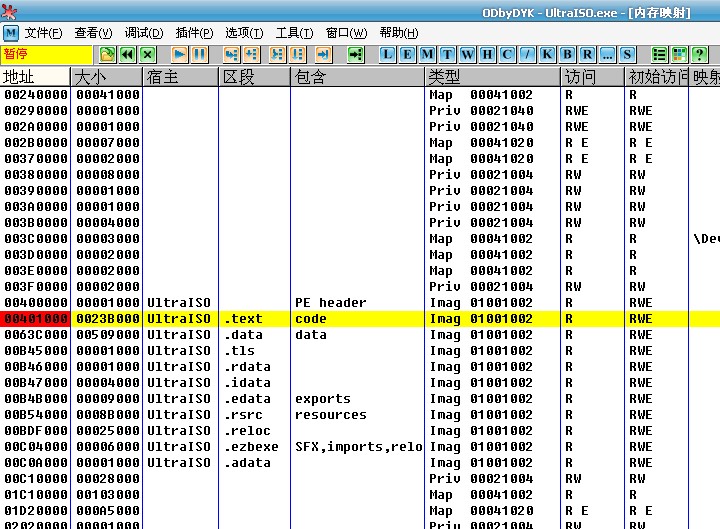720x529 pixels.
Task: Open Threads window with T button
Action: tap(447, 55)
